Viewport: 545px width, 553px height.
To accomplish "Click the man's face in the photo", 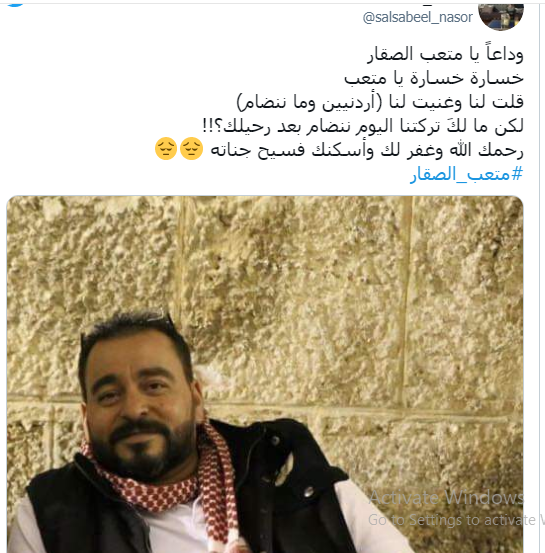I will coord(141,402).
